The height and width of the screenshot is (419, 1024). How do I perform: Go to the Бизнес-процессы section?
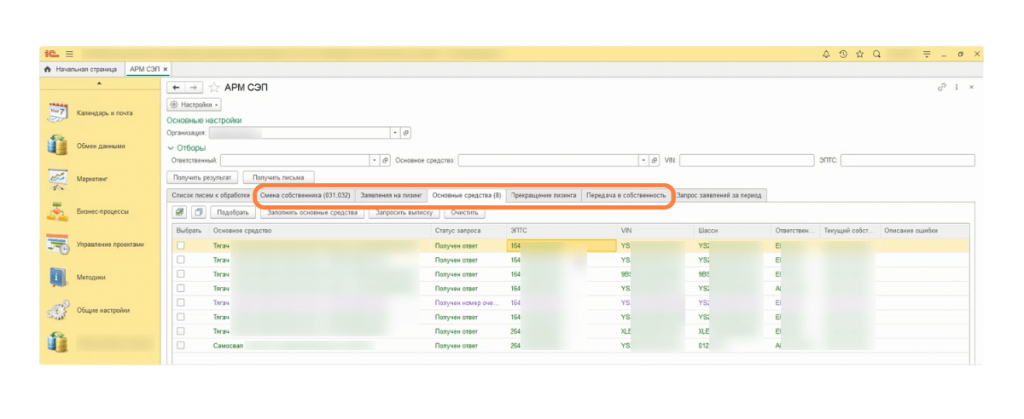click(x=100, y=212)
